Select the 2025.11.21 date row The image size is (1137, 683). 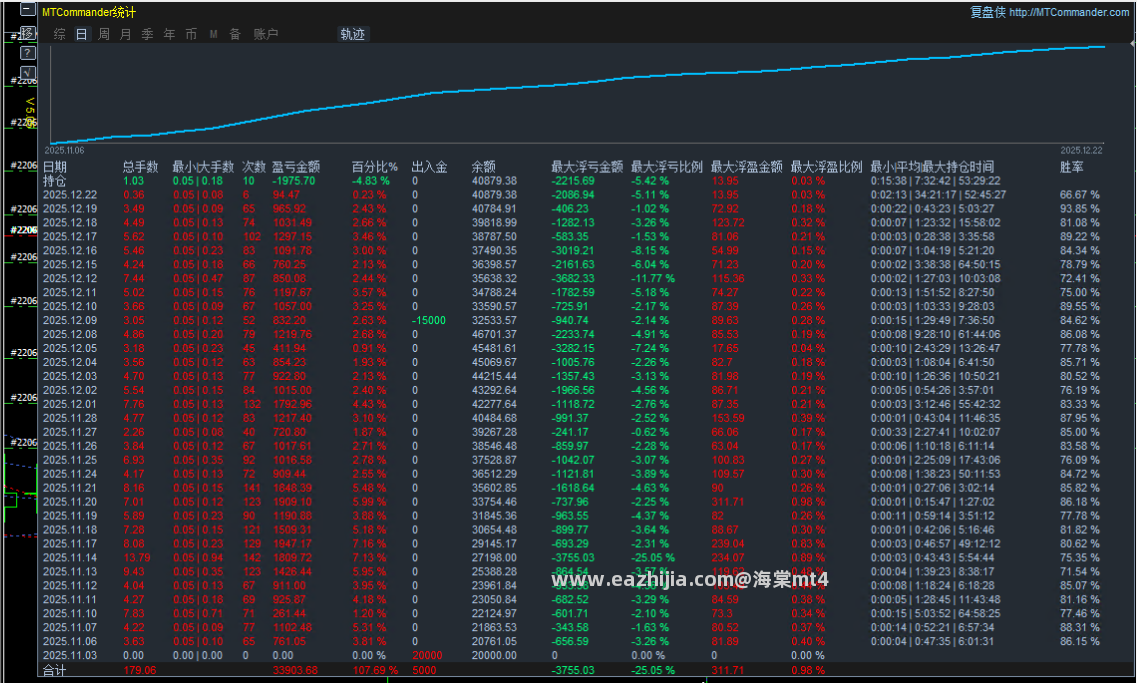tap(70, 488)
